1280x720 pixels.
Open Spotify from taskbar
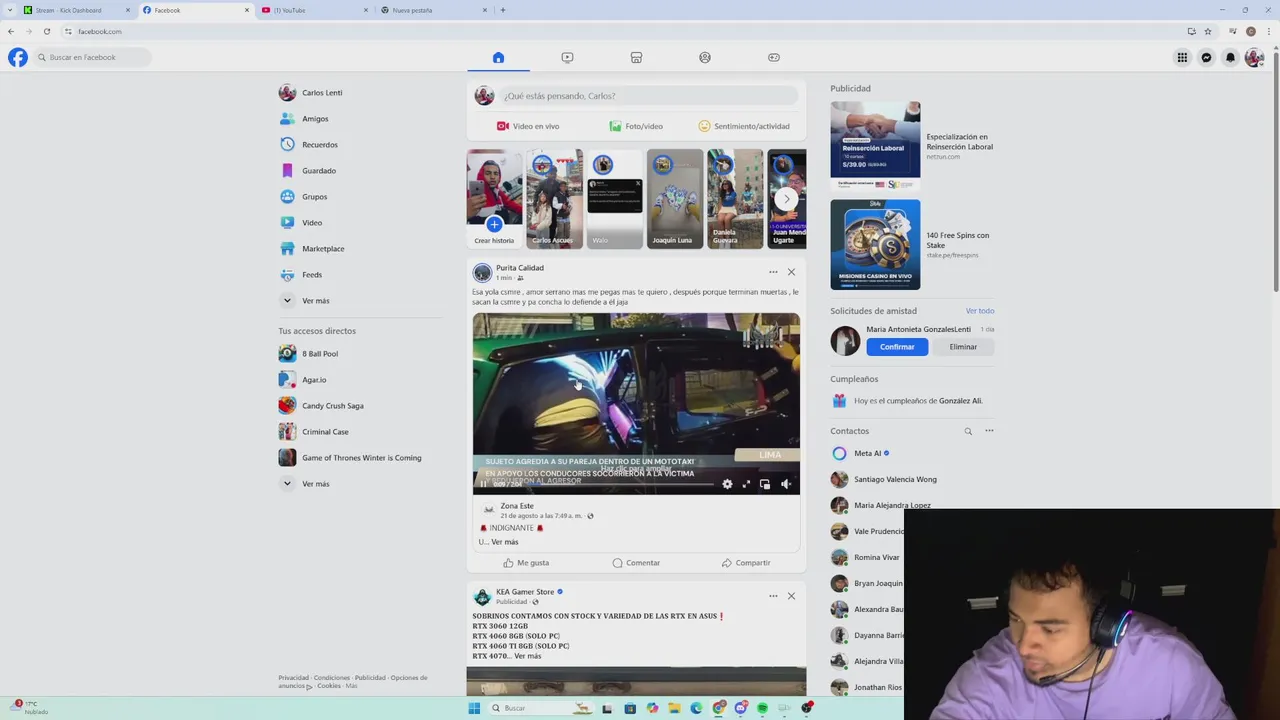[762, 708]
